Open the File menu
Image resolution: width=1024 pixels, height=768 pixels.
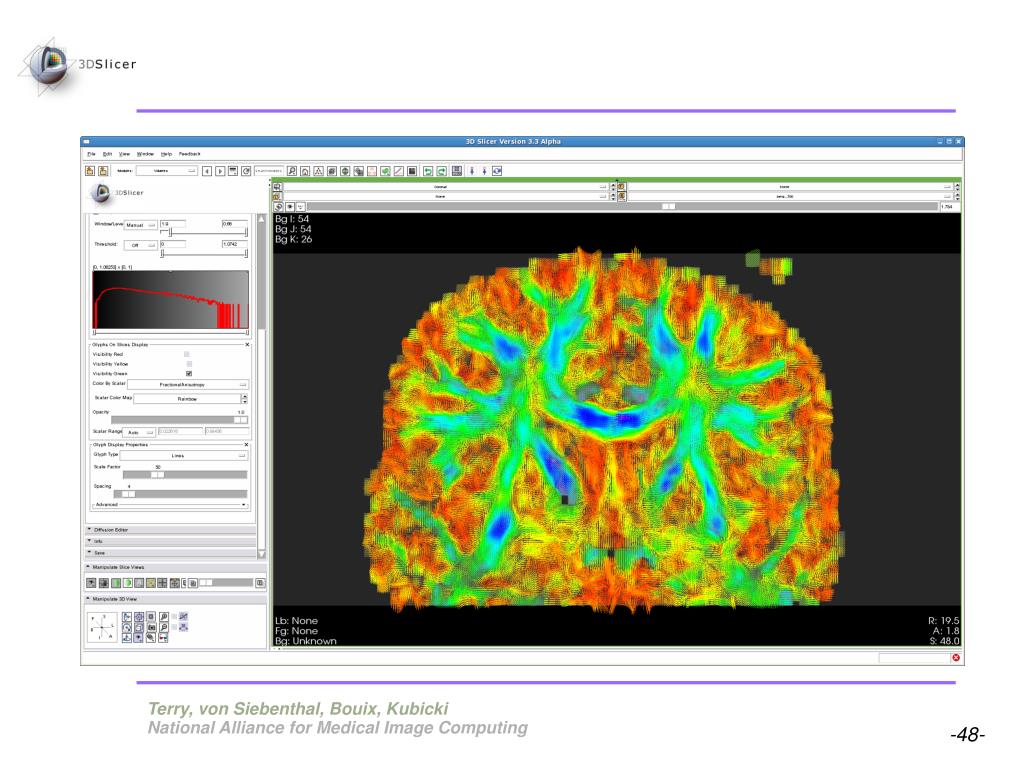click(x=91, y=154)
